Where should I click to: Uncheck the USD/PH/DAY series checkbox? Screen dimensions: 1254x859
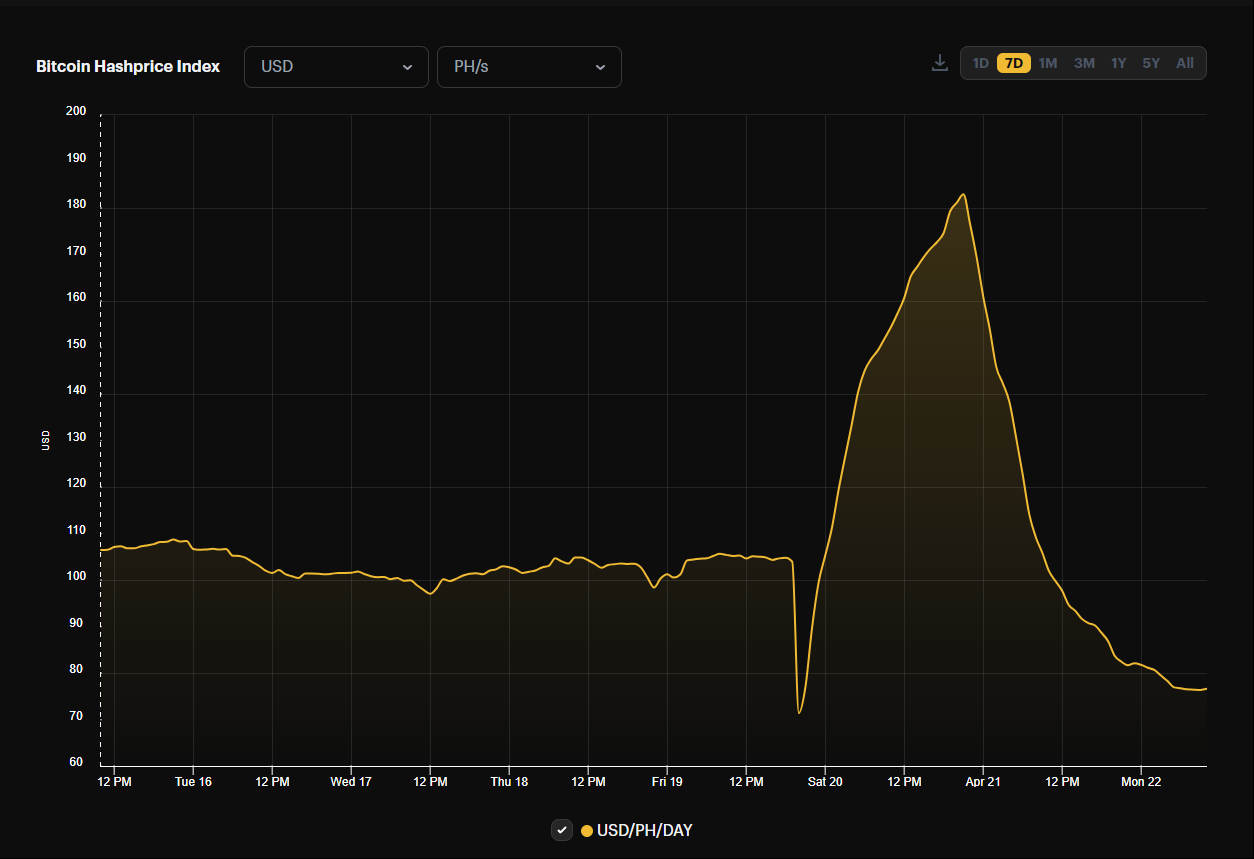pyautogui.click(x=562, y=830)
